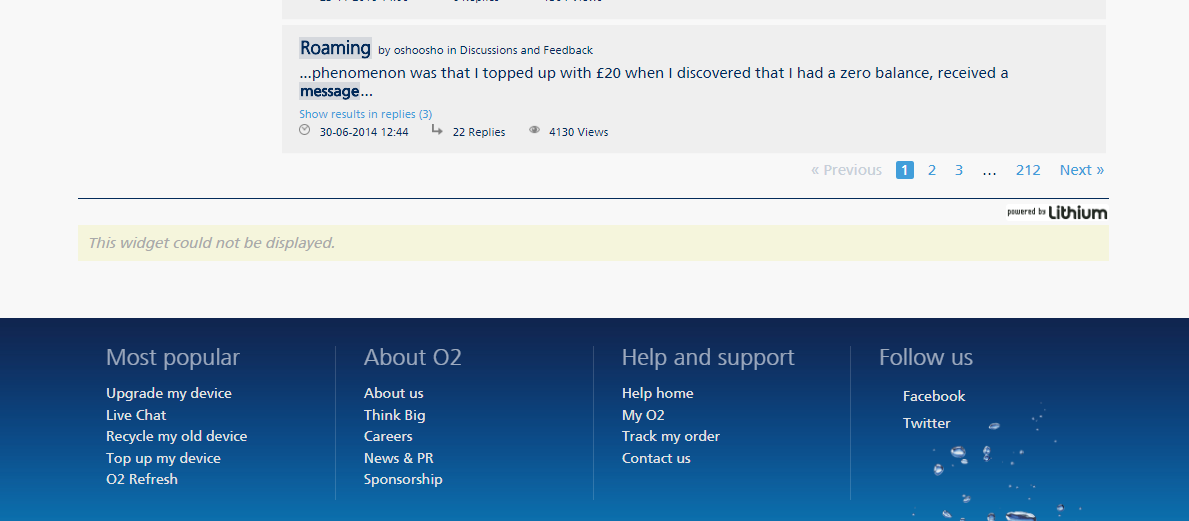Visit the Careers footer link
This screenshot has height=521, width=1189.
388,436
